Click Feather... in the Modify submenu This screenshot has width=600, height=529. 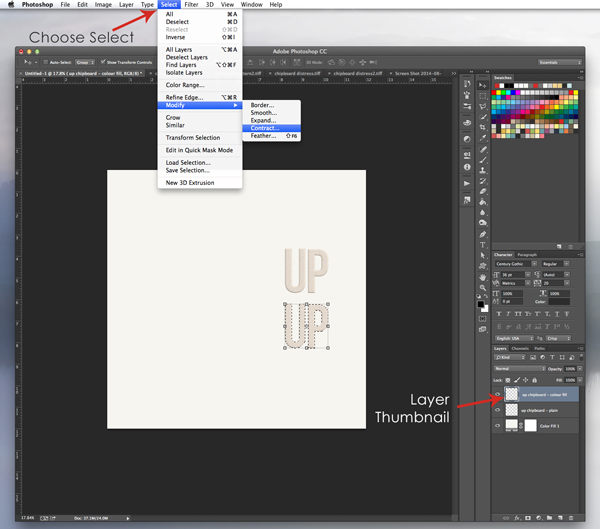265,136
